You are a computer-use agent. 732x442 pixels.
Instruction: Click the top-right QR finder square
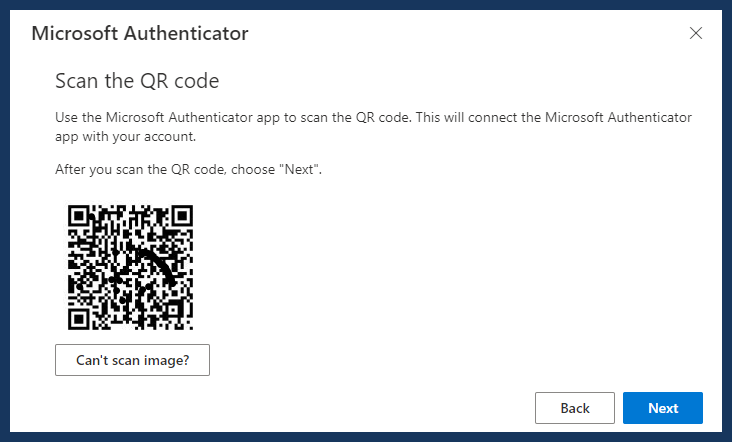pyautogui.click(x=182, y=216)
